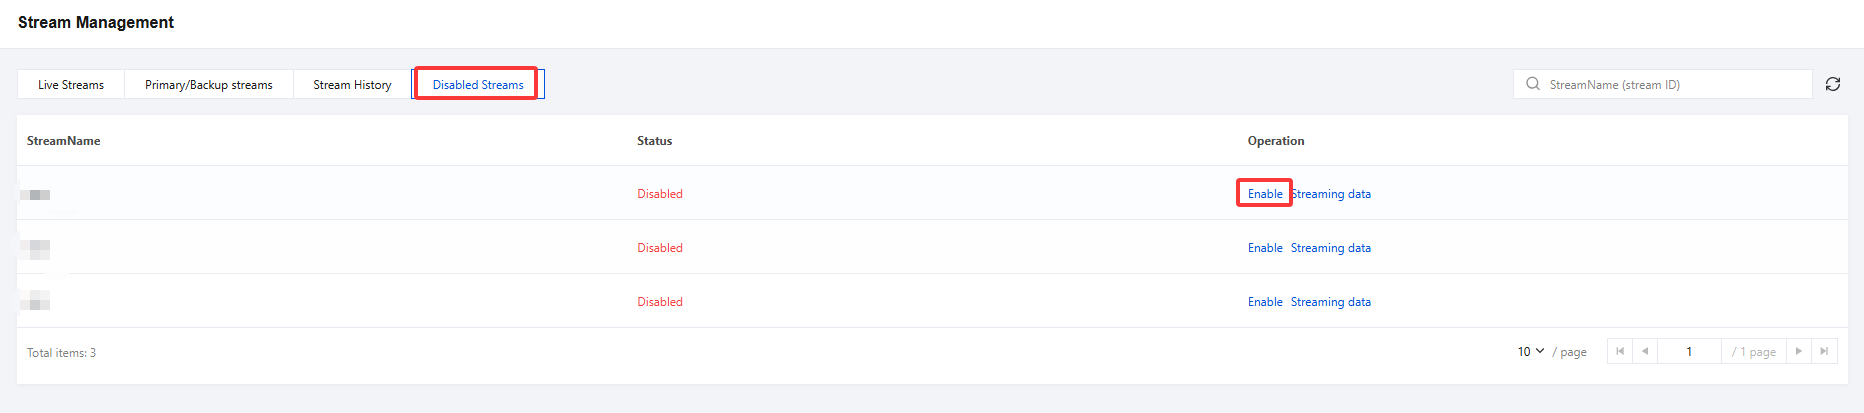Open the Primary/Backup streams tab
1864x413 pixels.
(209, 85)
